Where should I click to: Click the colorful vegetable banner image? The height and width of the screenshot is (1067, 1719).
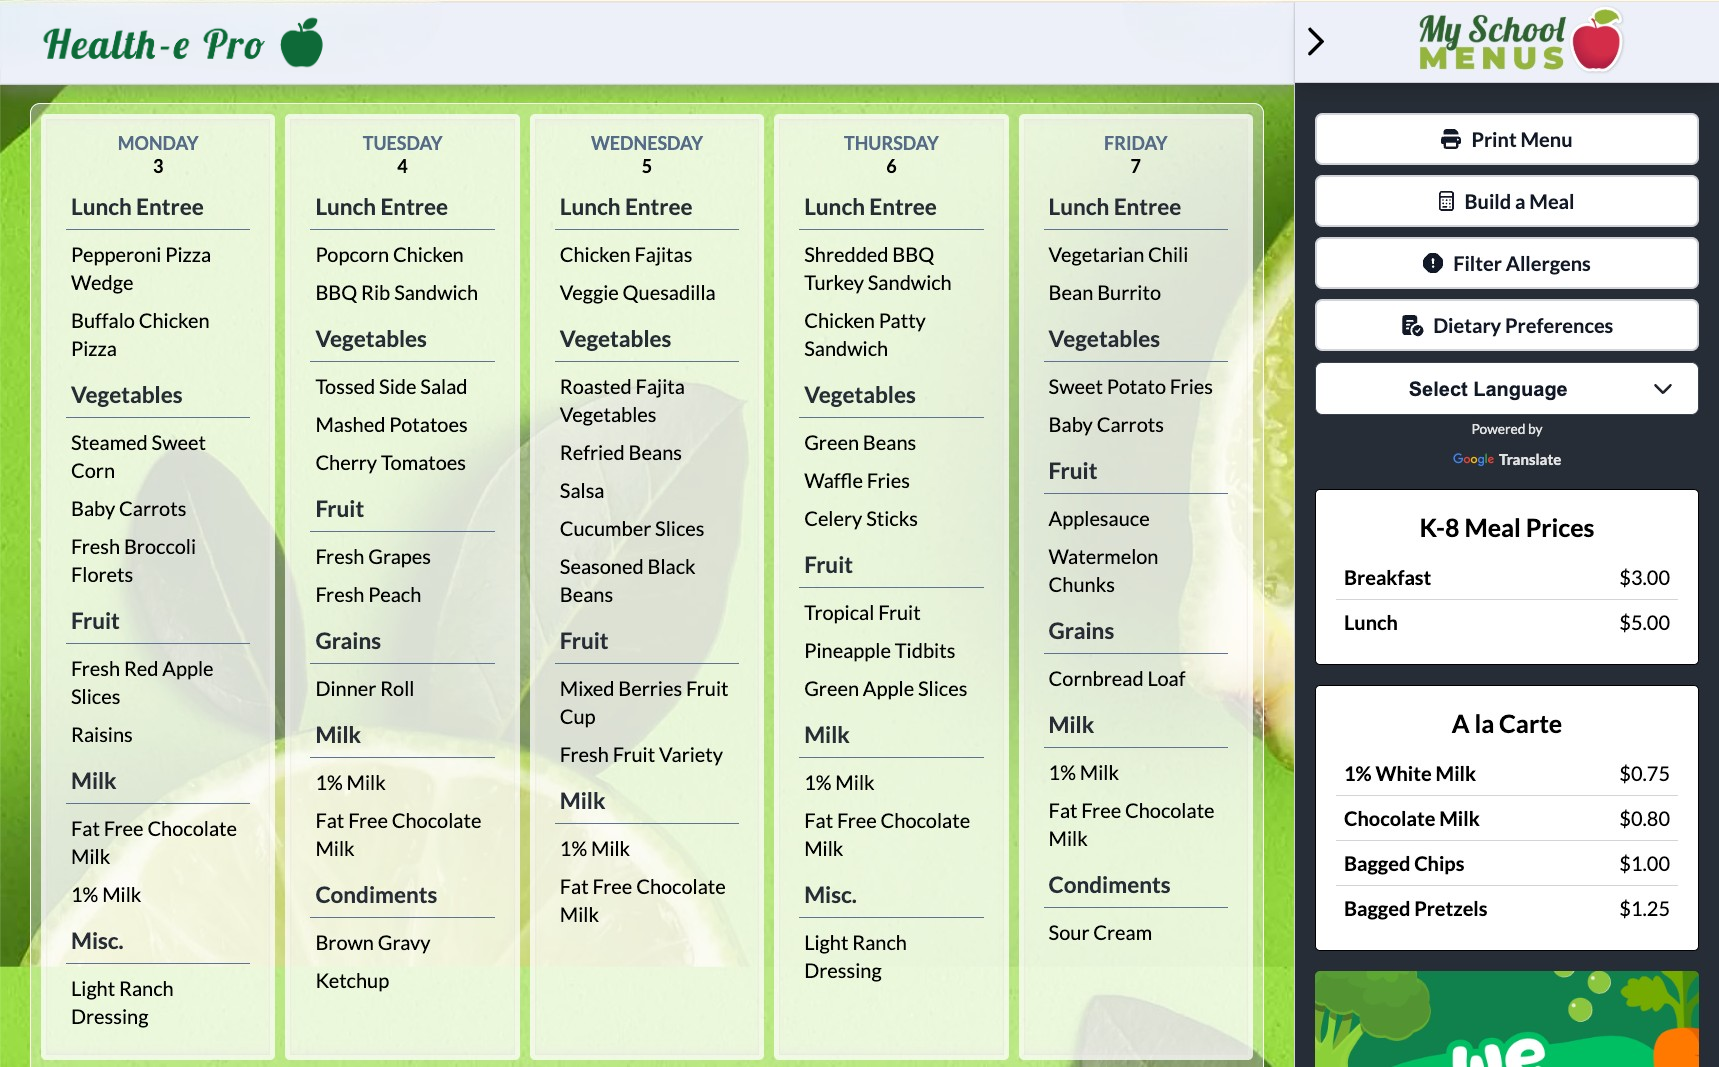click(x=1506, y=1018)
